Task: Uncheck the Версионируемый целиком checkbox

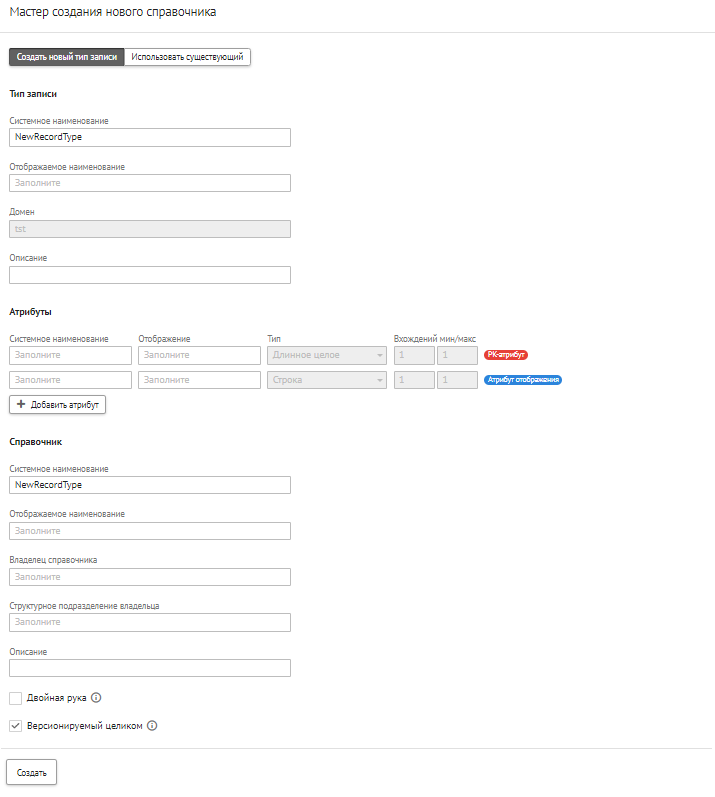Action: [15, 726]
